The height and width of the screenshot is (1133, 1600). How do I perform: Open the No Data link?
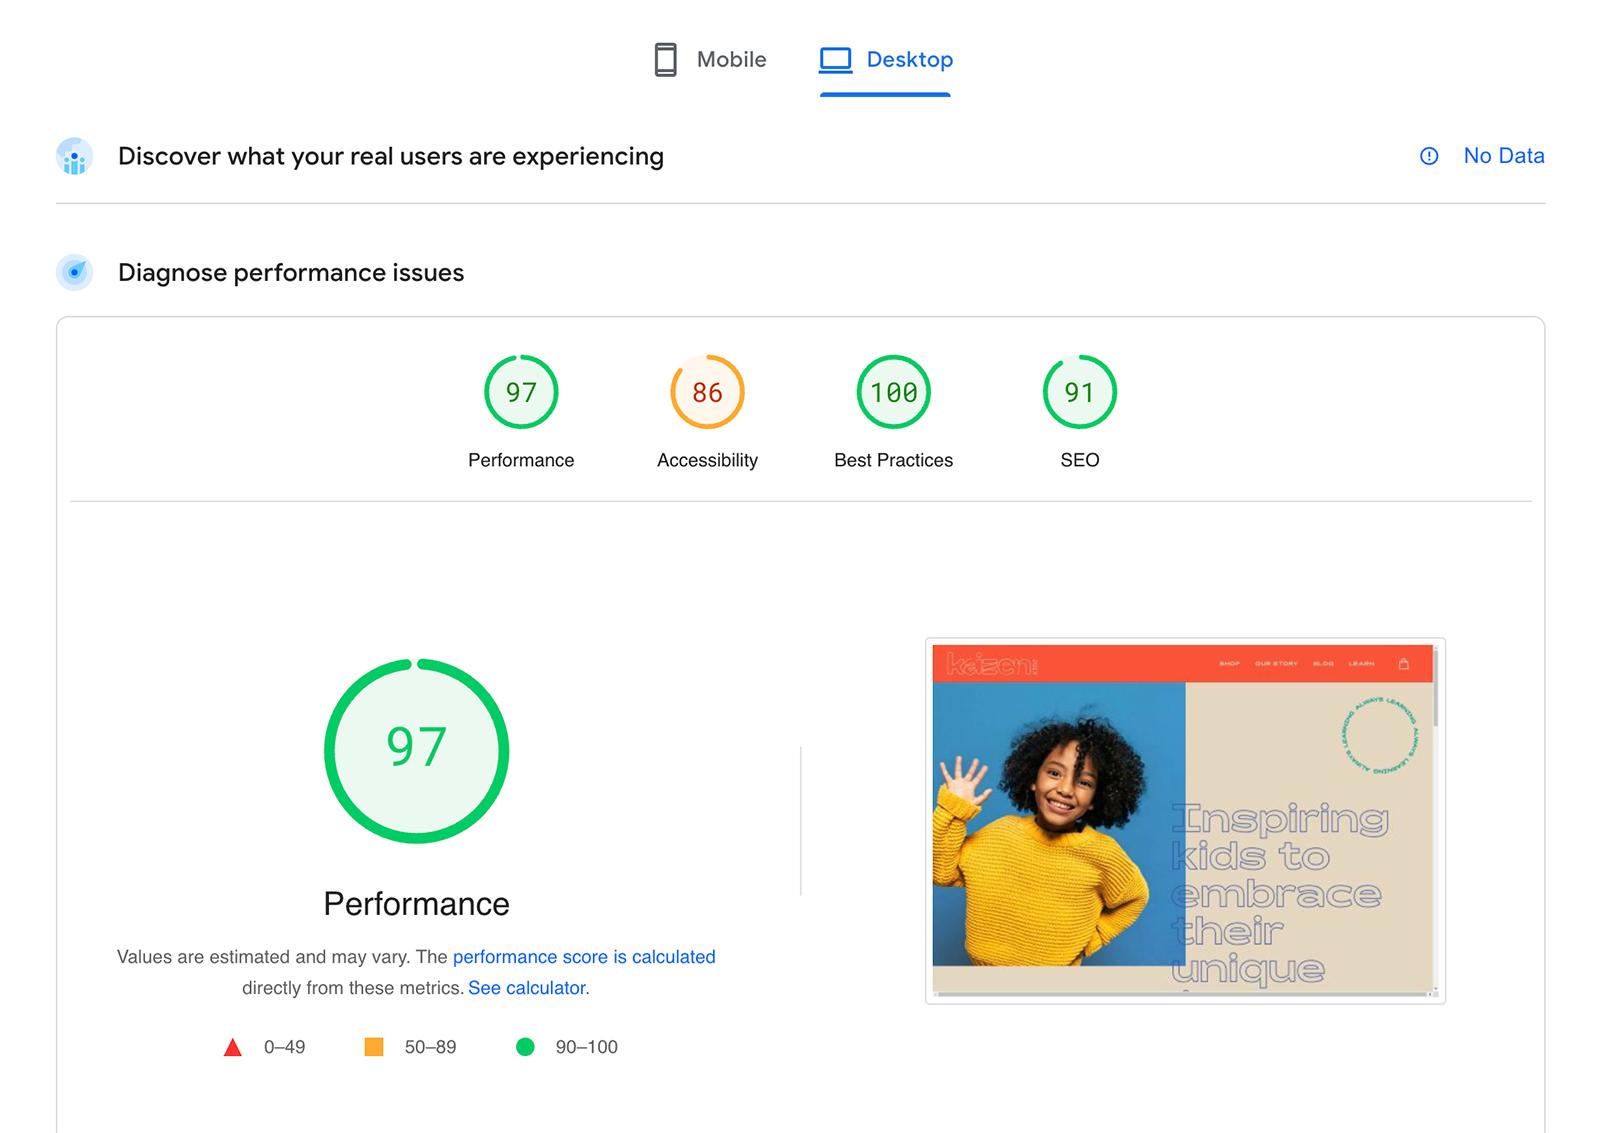(x=1503, y=156)
